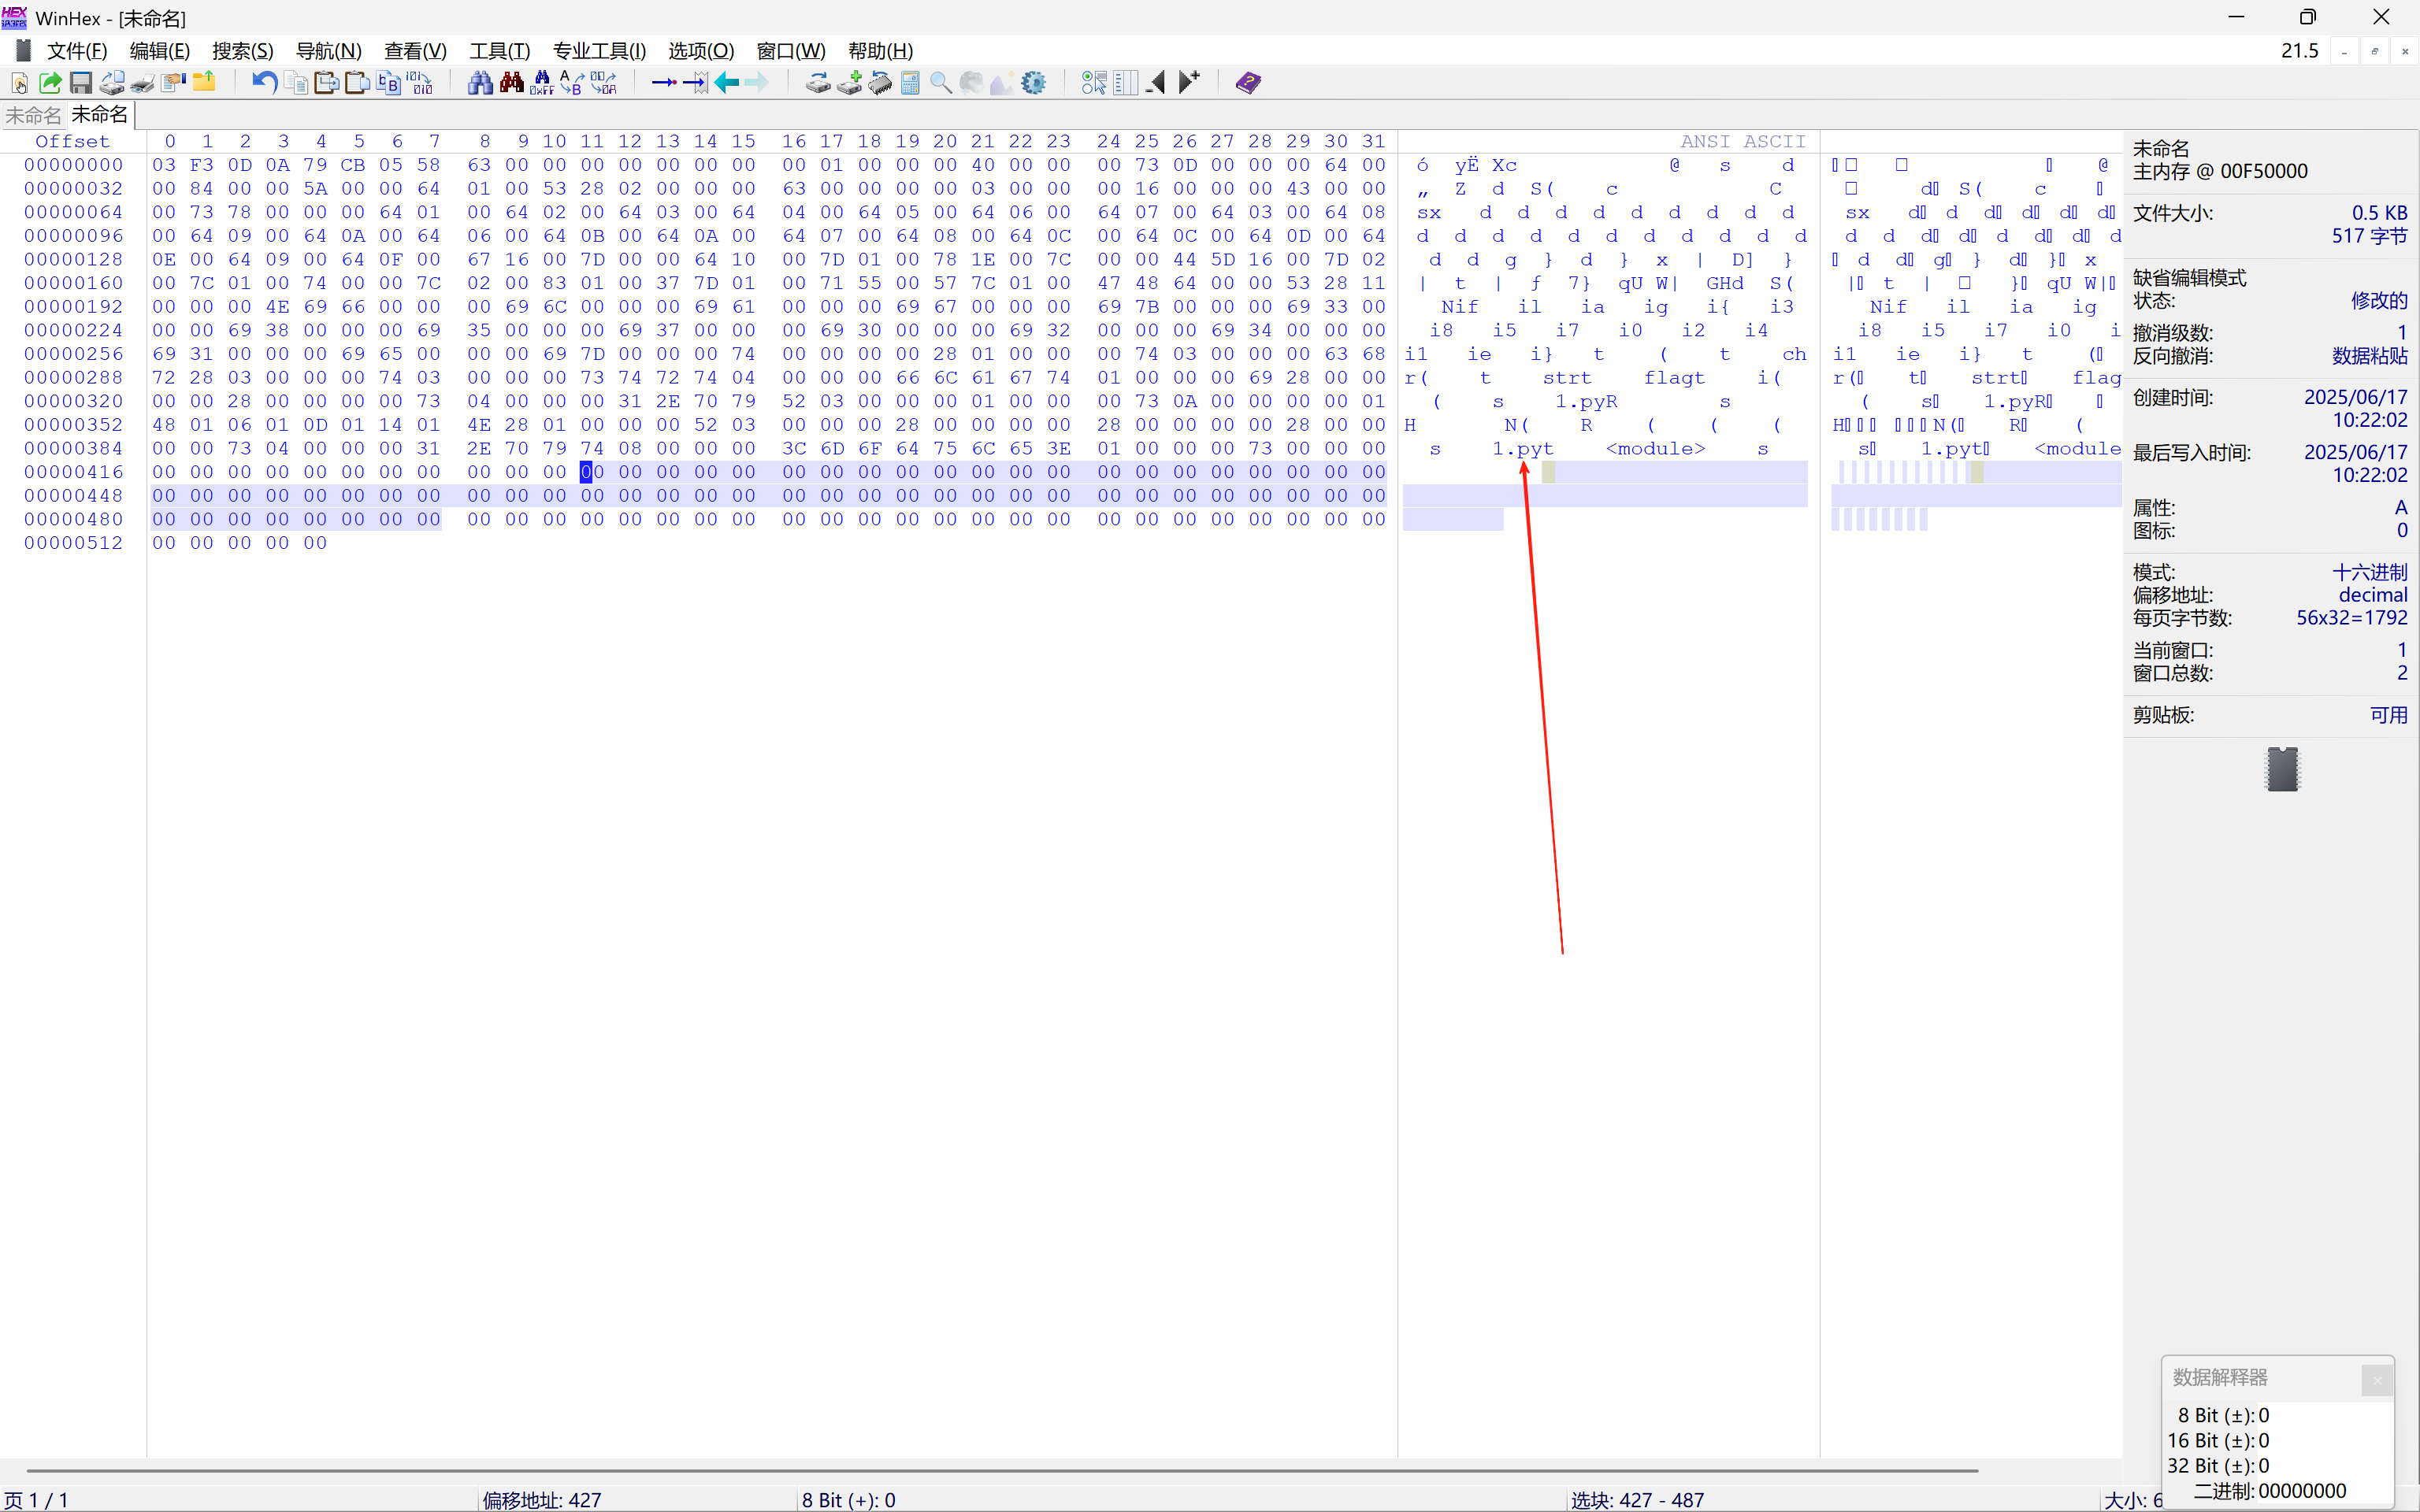This screenshot has width=2420, height=1512.
Task: Open General Options gear icon
Action: (1034, 83)
